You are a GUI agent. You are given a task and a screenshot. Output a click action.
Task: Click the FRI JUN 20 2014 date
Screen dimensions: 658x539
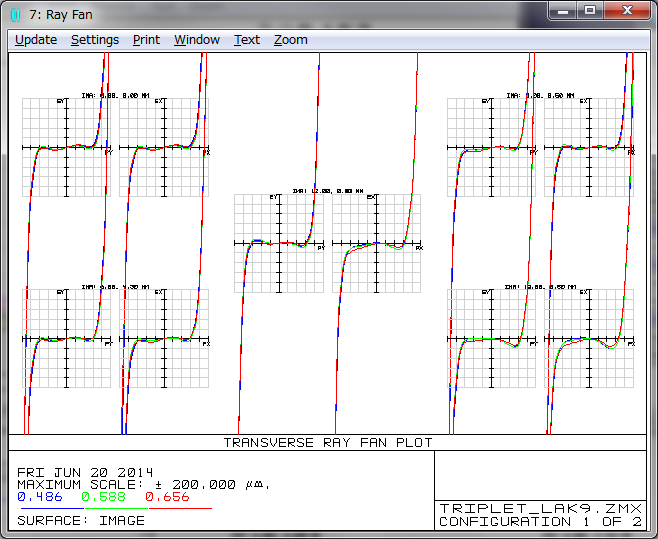click(x=85, y=473)
